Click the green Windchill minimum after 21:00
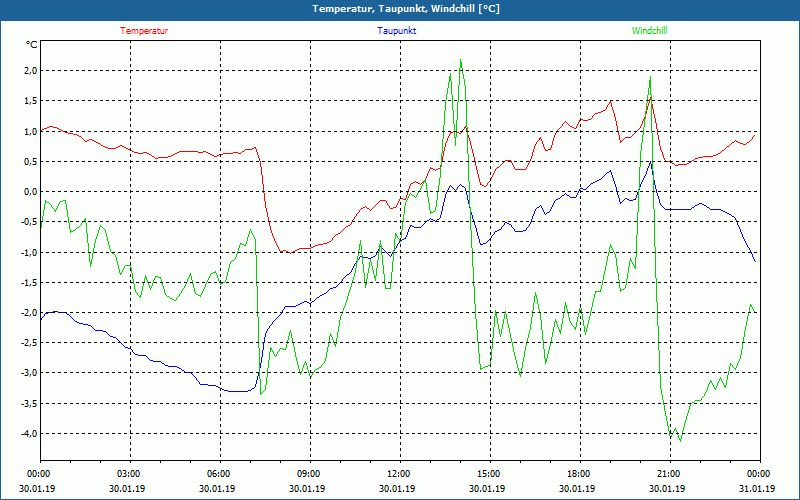800x500 pixels. 680,441
